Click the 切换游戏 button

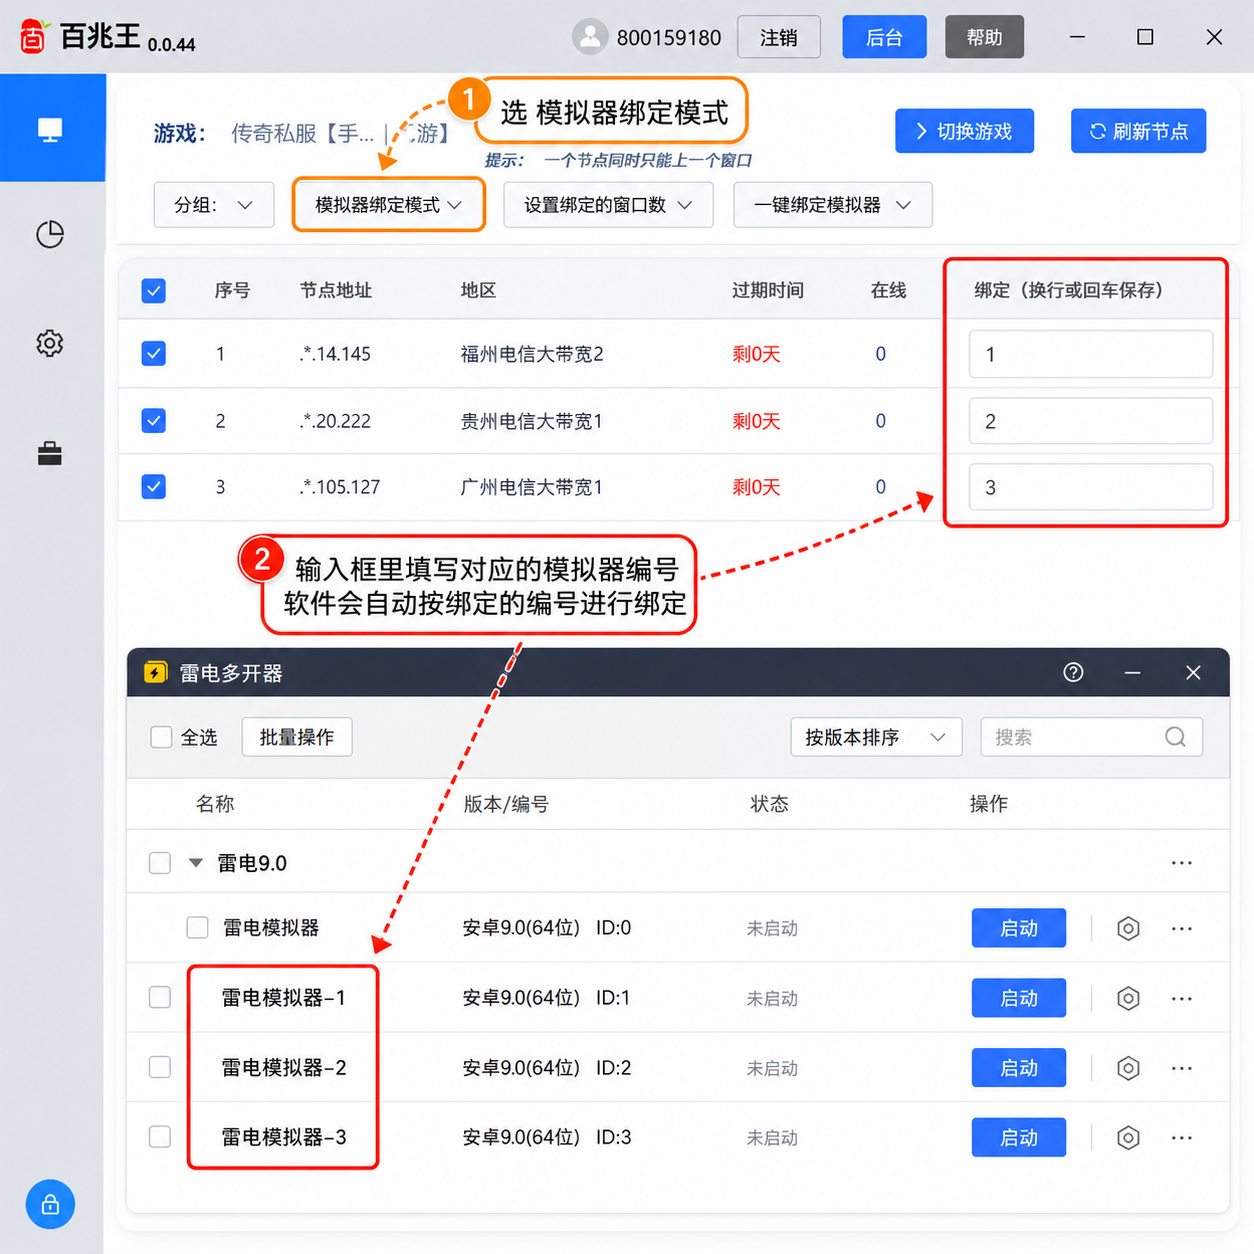[964, 131]
